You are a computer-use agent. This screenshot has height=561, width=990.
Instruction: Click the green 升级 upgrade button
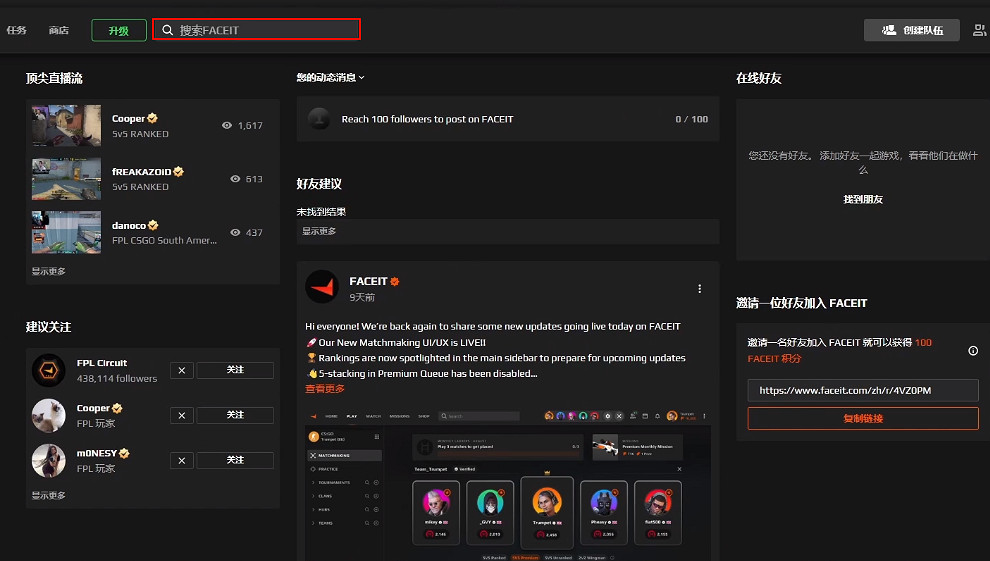(119, 30)
